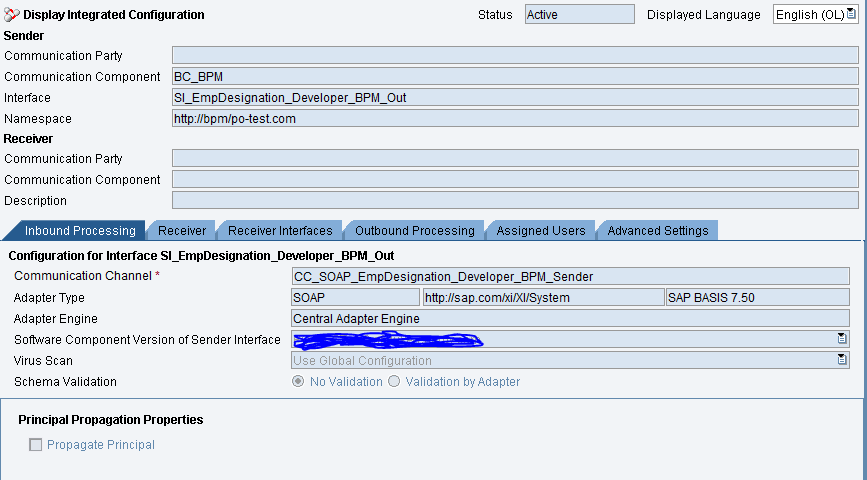Viewport: 867px width, 480px height.
Task: Click the Receiver section heading
Action: [28, 138]
